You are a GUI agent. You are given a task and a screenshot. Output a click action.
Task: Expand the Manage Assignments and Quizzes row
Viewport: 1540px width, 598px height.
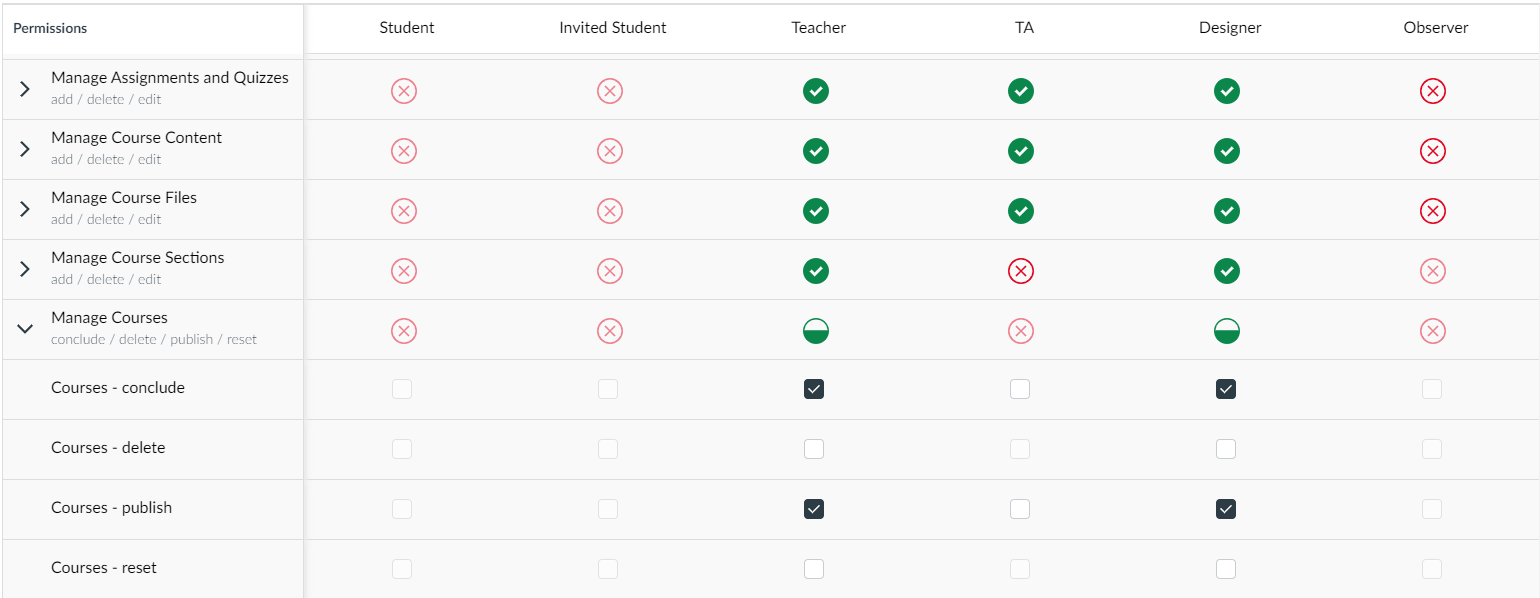(x=26, y=89)
